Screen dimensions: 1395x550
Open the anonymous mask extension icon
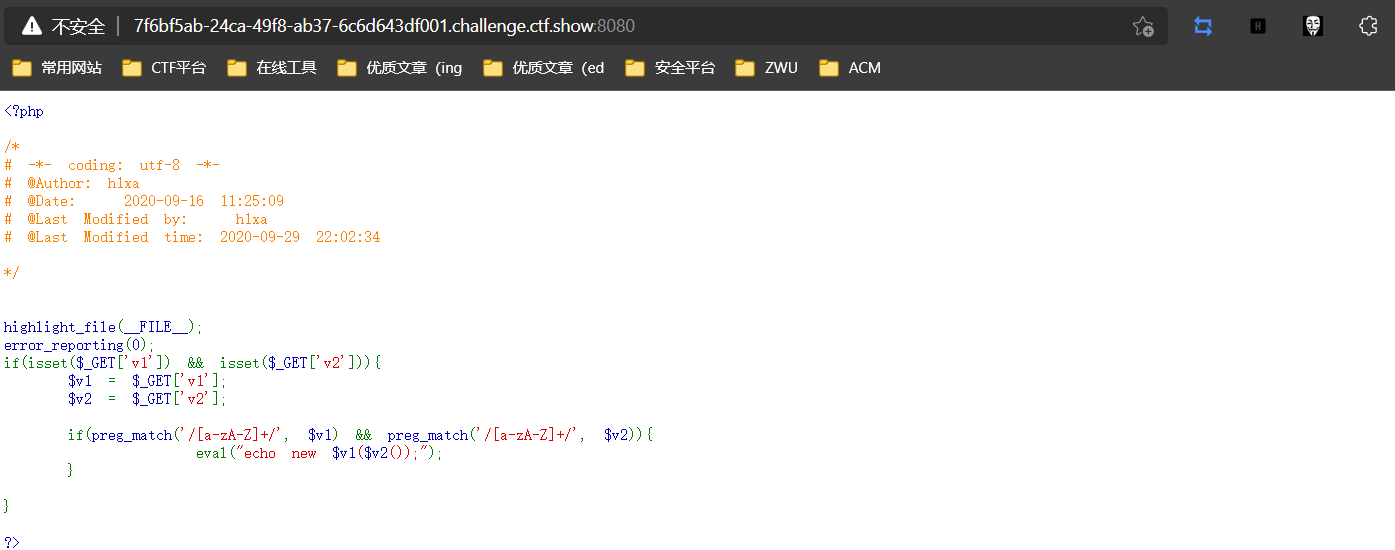(x=1313, y=27)
